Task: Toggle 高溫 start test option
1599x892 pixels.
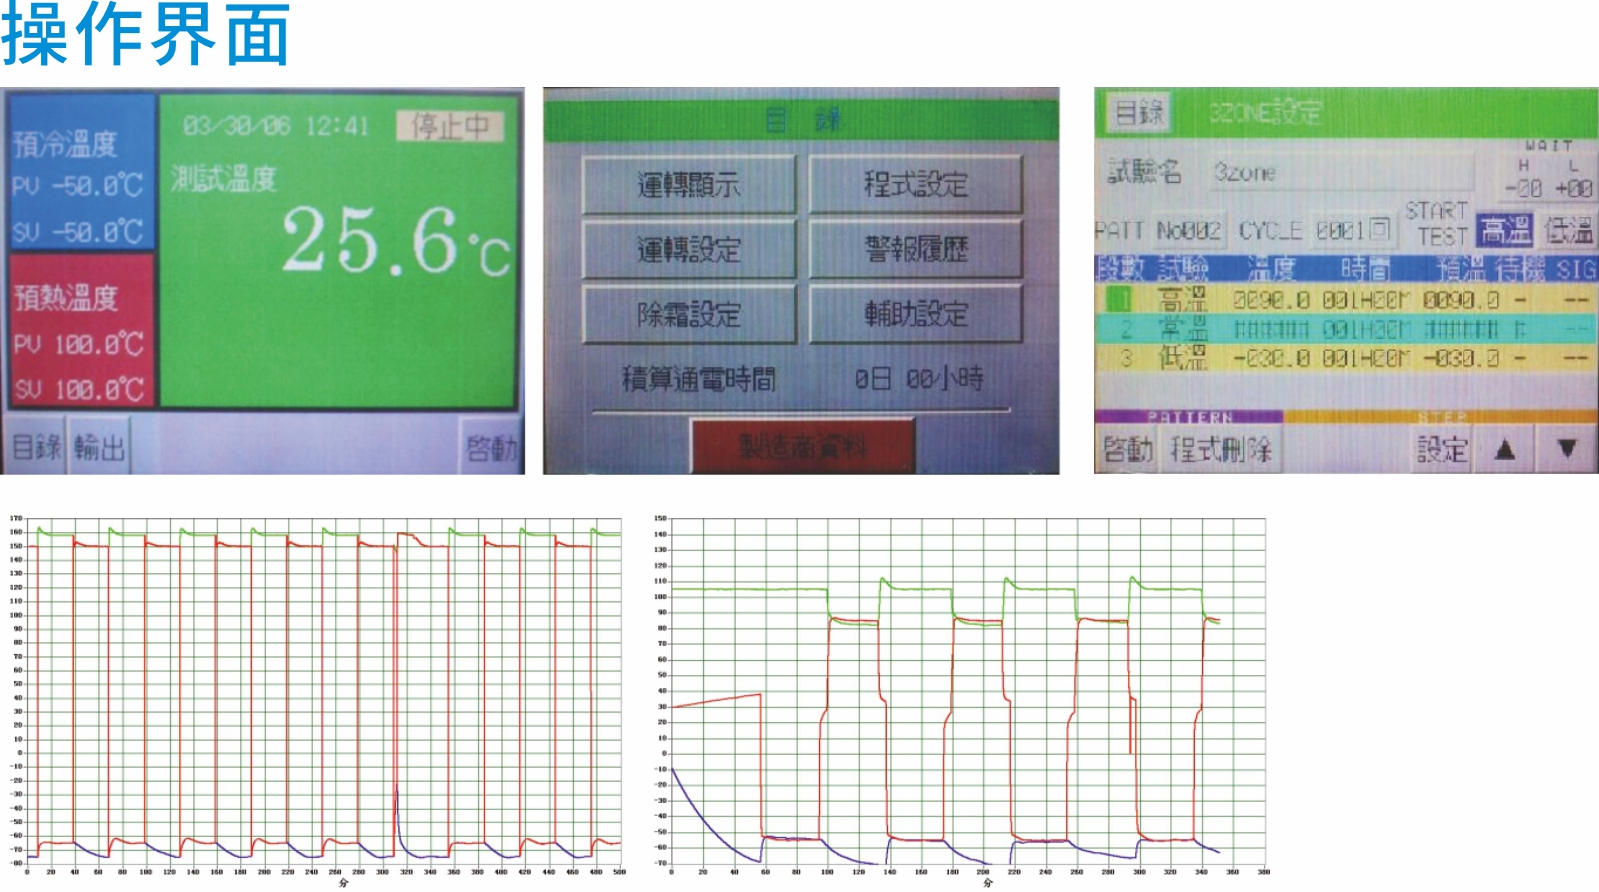Action: [1505, 231]
